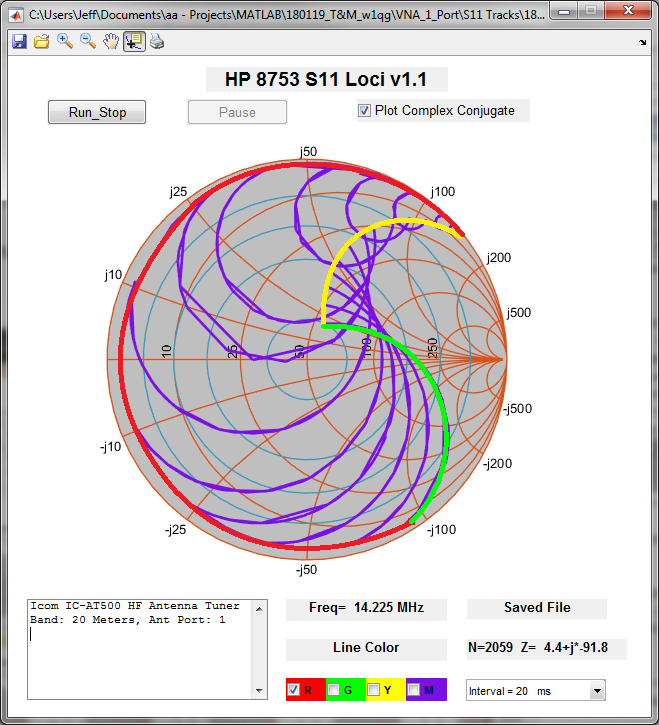Enable the green G line color checkbox
The width and height of the screenshot is (659, 725).
[x=333, y=690]
